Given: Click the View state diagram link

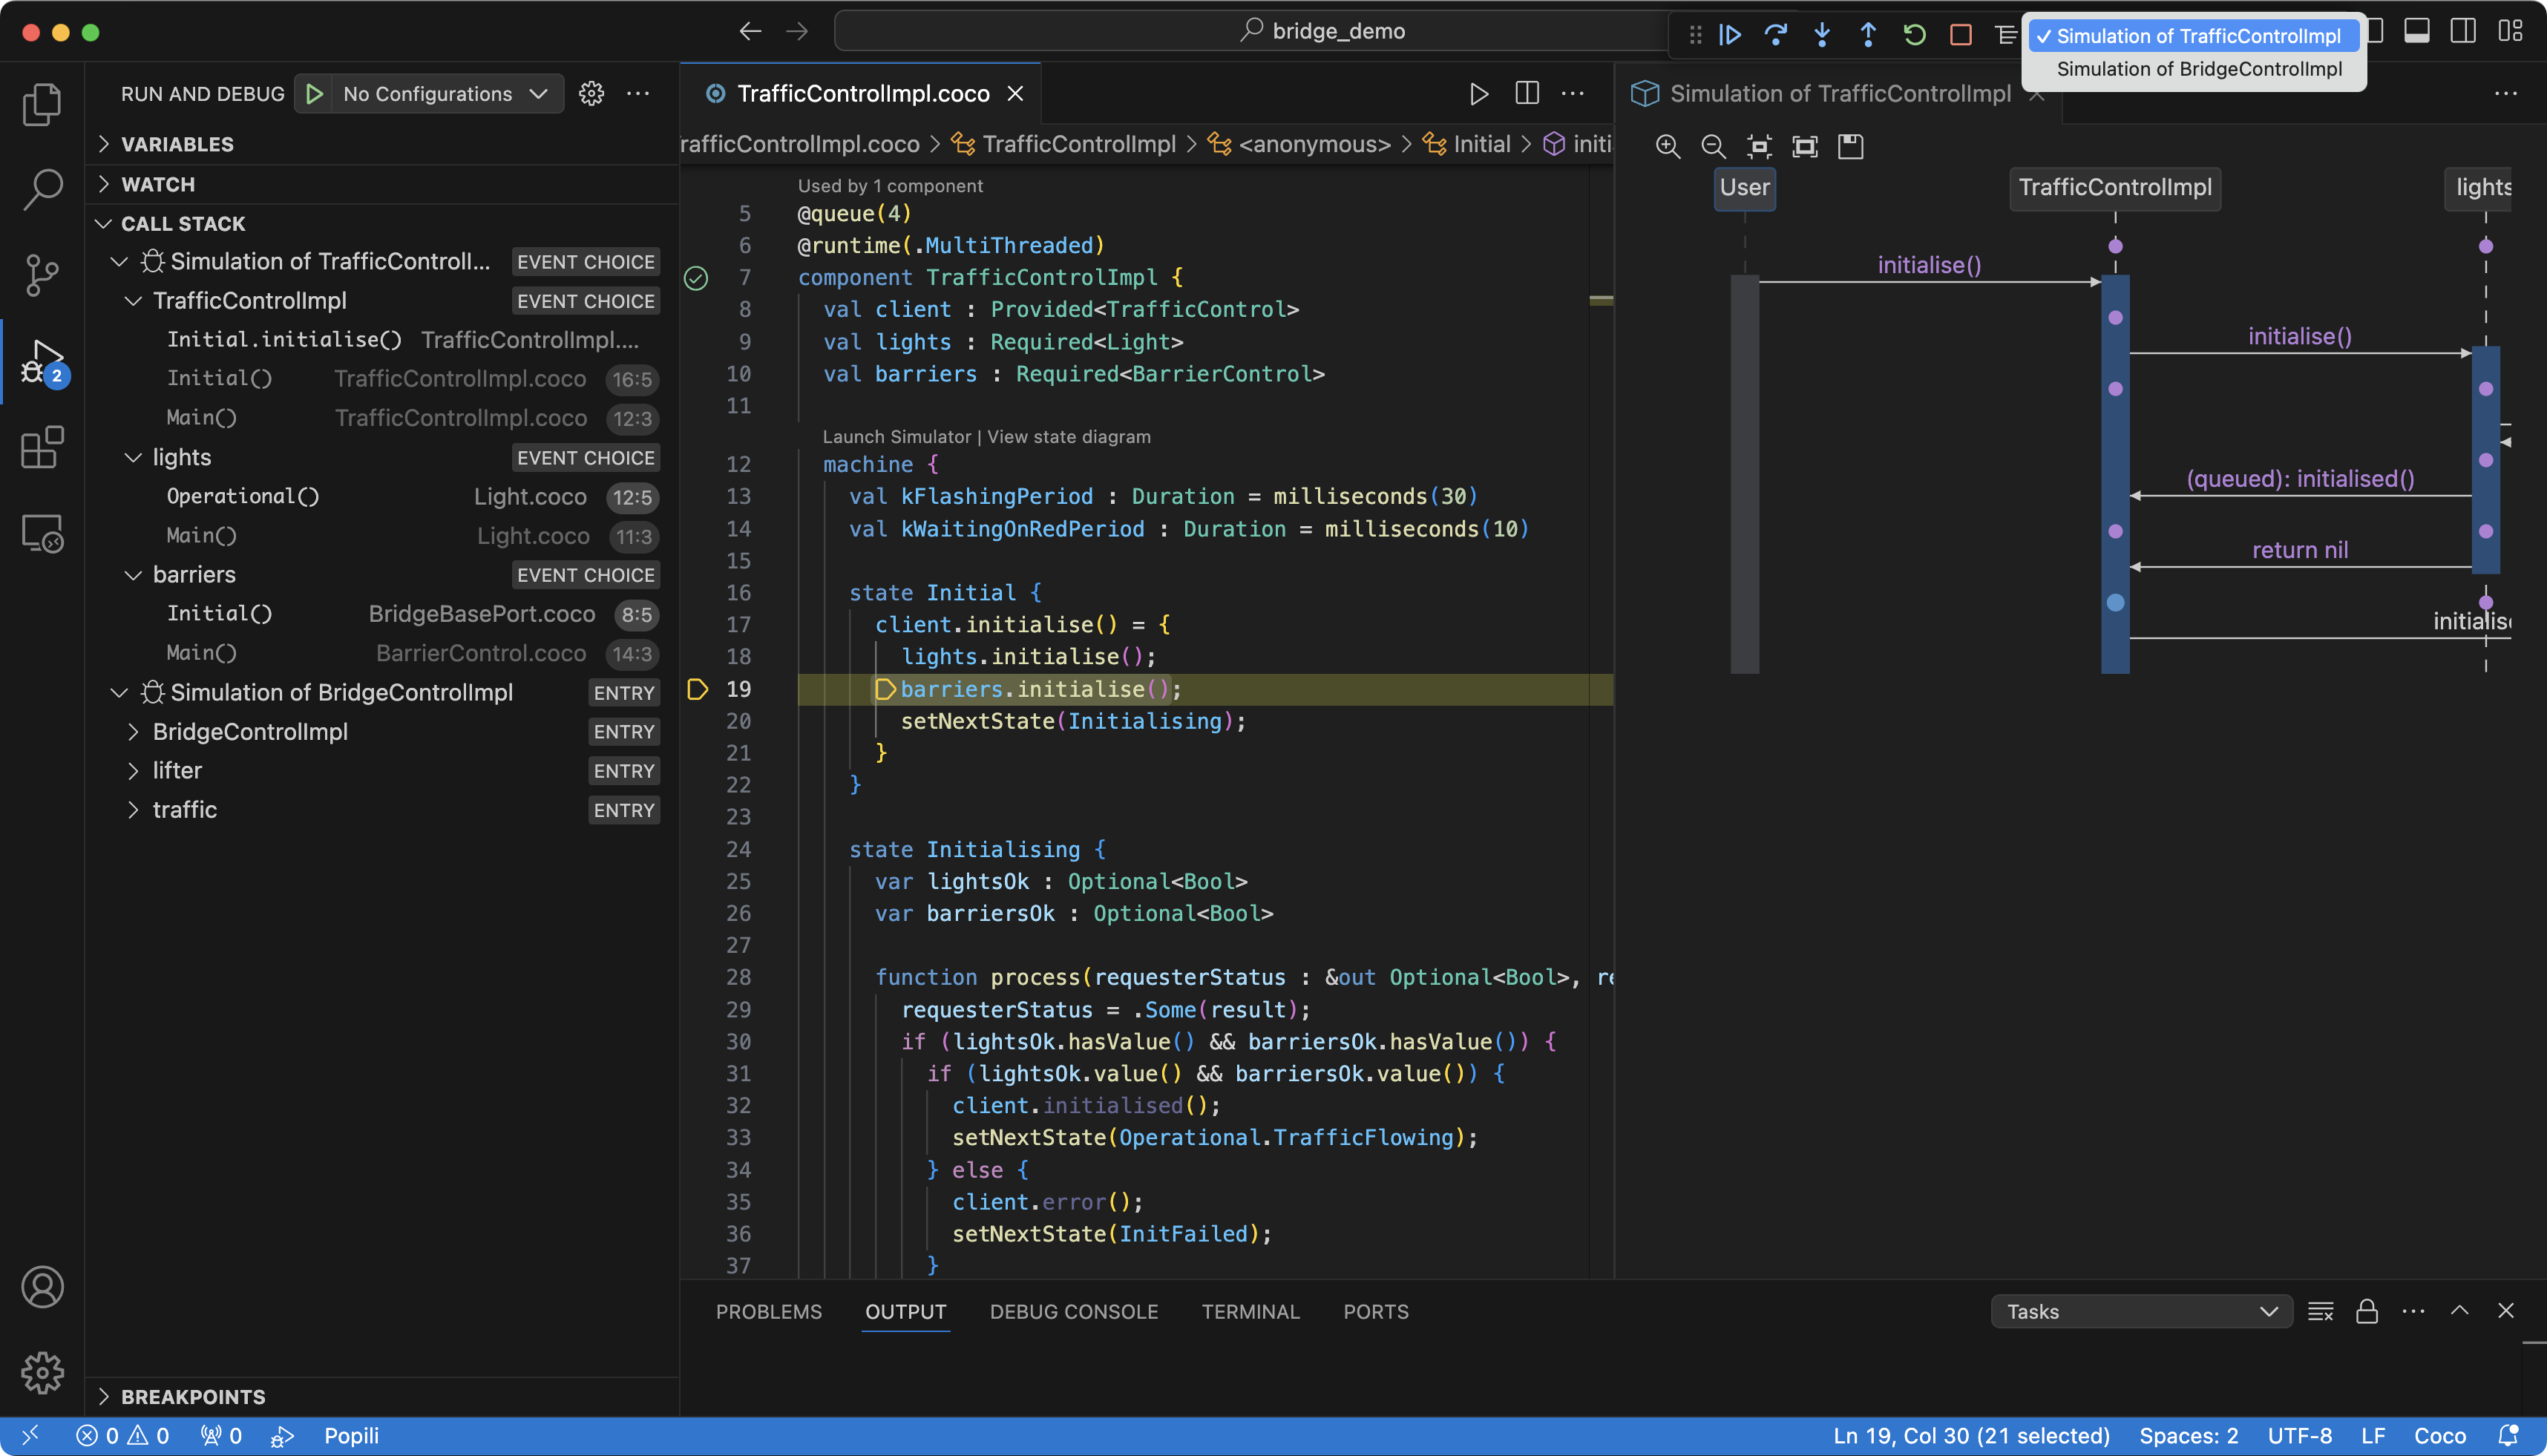Looking at the screenshot, I should pyautogui.click(x=1068, y=437).
